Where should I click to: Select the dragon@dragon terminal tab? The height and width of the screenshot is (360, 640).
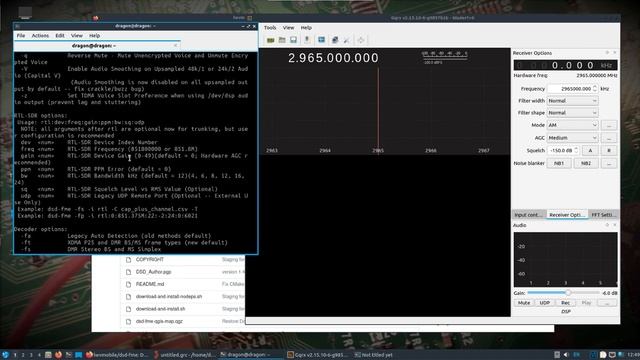click(97, 46)
